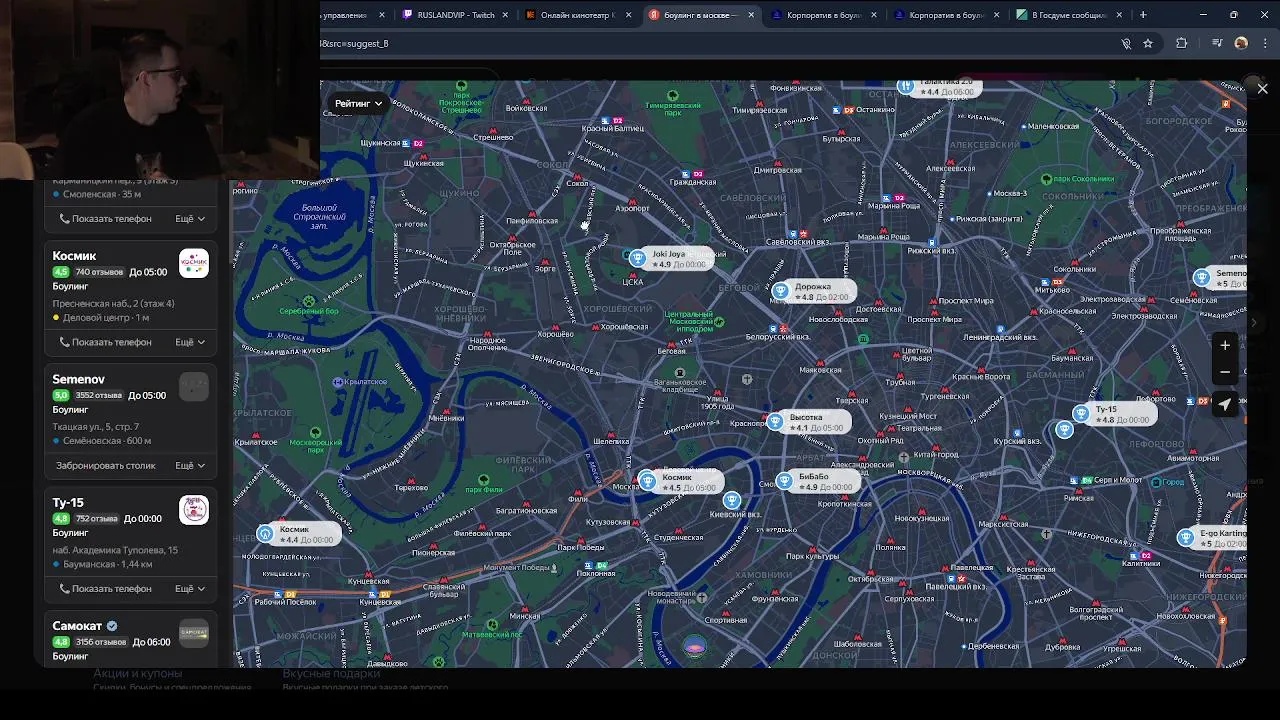Click Забронировать столик for Semenov
The height and width of the screenshot is (720, 1280).
click(x=106, y=465)
